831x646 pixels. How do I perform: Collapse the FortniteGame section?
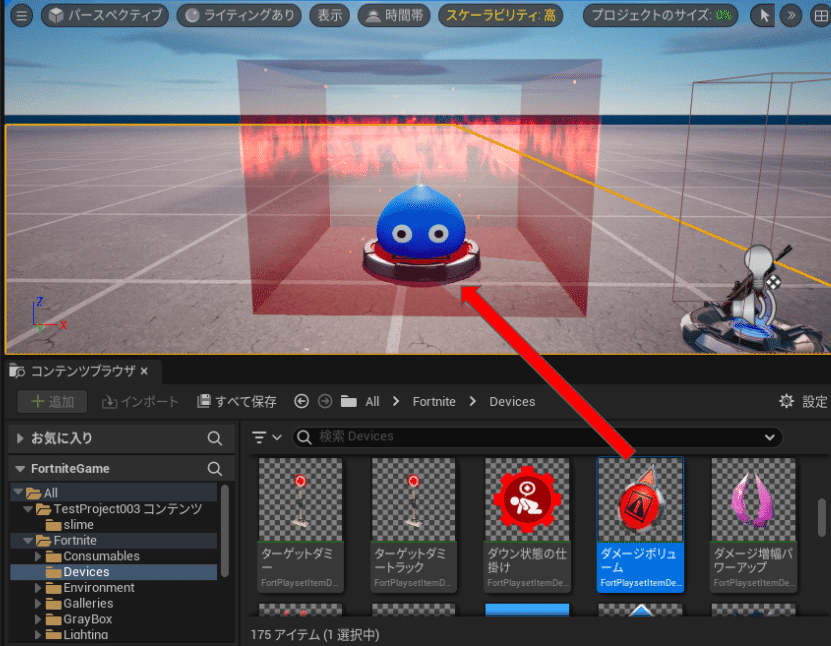tap(20, 468)
